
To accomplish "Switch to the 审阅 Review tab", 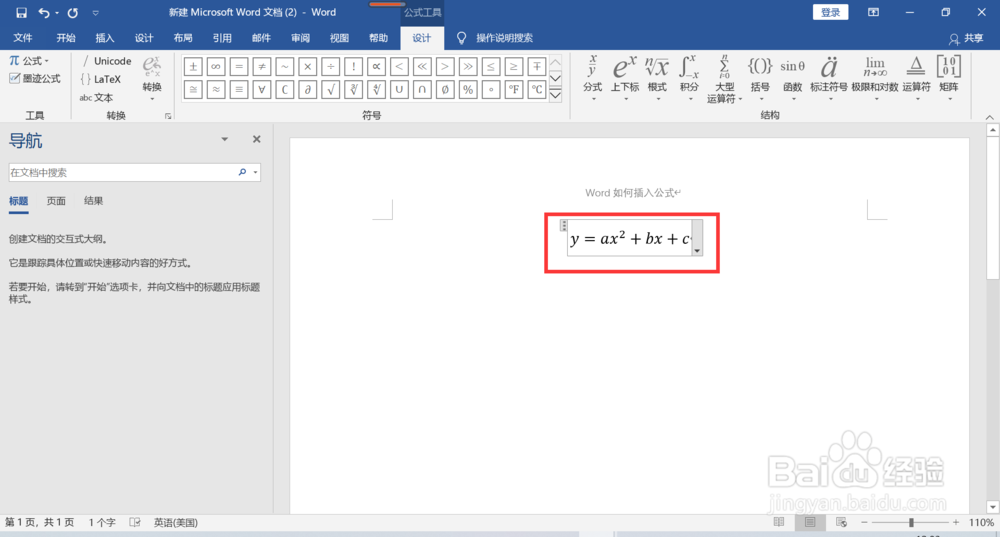I will tap(300, 38).
